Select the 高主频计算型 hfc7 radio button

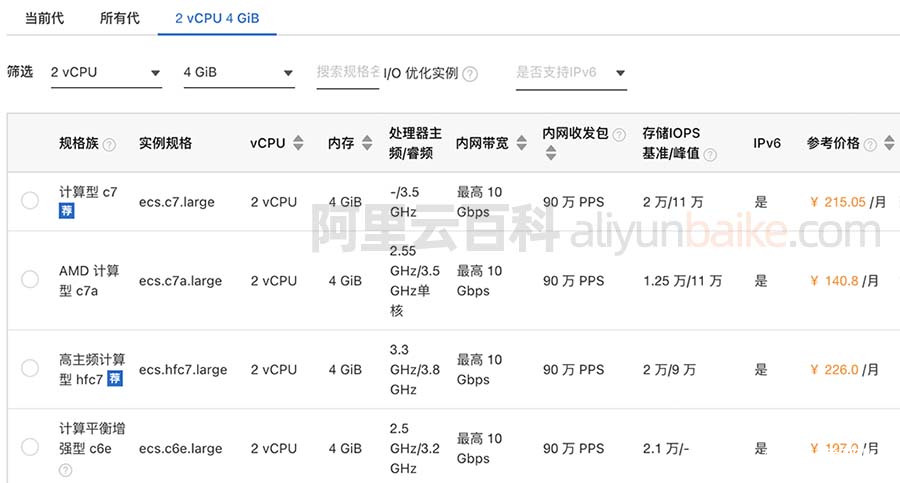(30, 368)
